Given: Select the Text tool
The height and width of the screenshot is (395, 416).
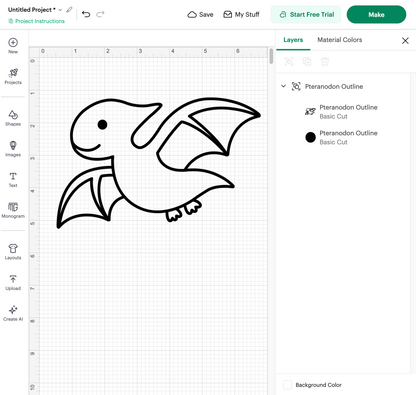Looking at the screenshot, I should tap(13, 179).
